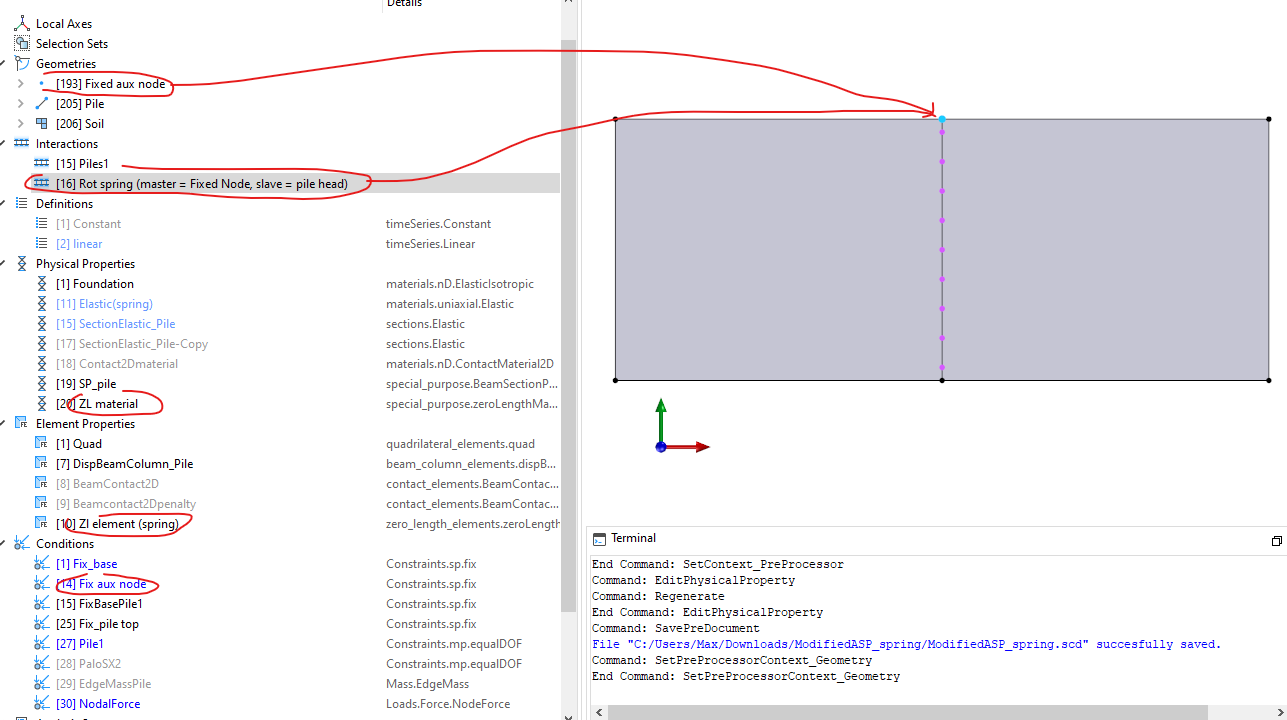Click the property icon for [1] Foundation
The image size is (1287, 720).
click(42, 283)
